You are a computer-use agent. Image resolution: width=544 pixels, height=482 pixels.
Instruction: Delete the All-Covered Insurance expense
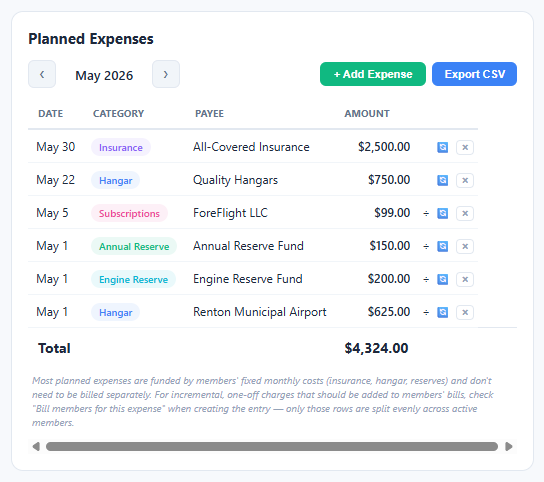[x=465, y=147]
